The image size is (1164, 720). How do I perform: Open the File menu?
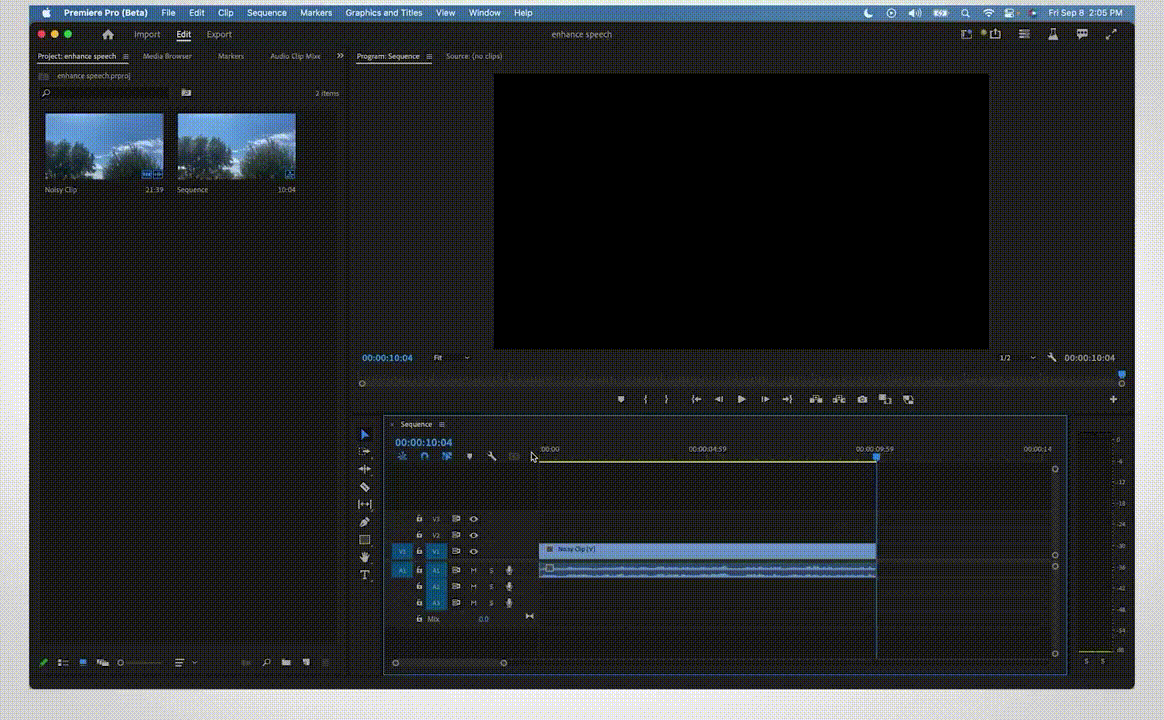(169, 13)
